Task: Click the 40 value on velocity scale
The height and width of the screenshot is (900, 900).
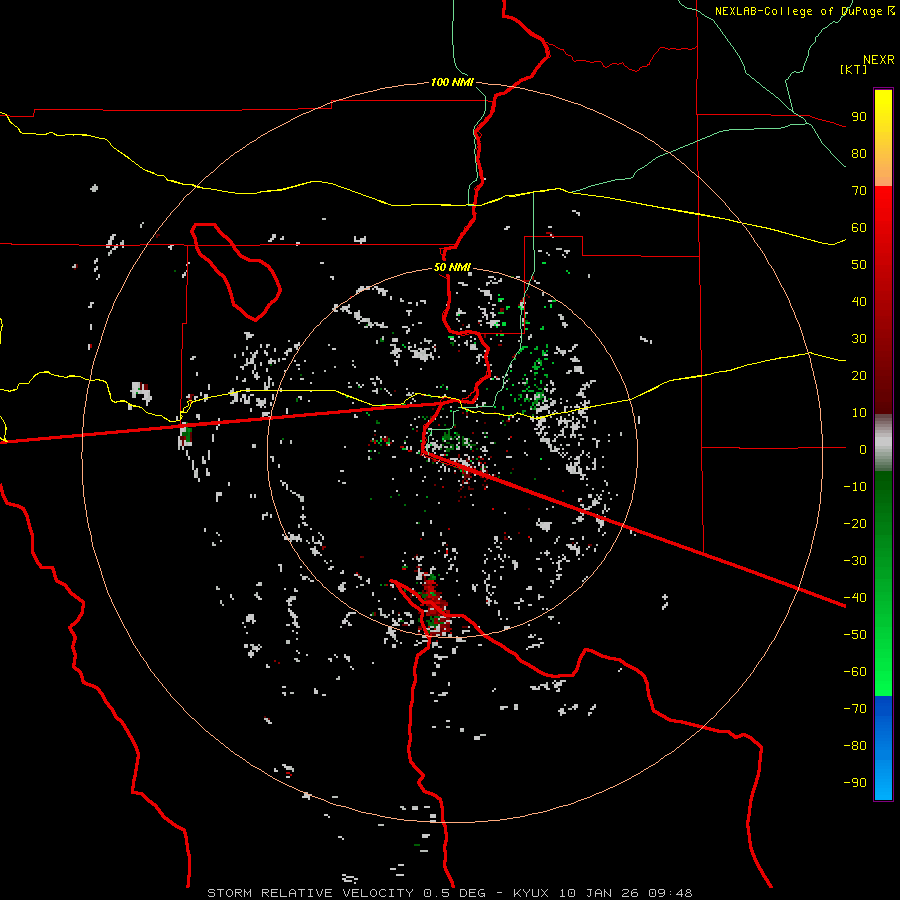Action: pyautogui.click(x=859, y=302)
